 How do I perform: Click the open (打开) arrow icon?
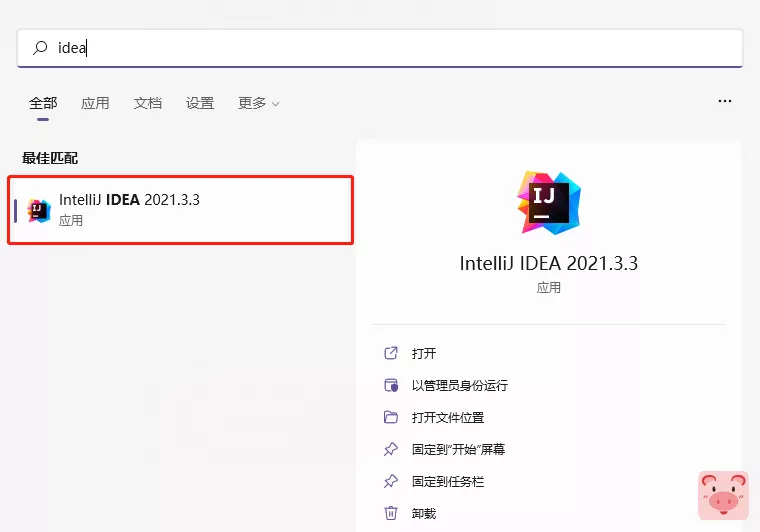(x=391, y=353)
